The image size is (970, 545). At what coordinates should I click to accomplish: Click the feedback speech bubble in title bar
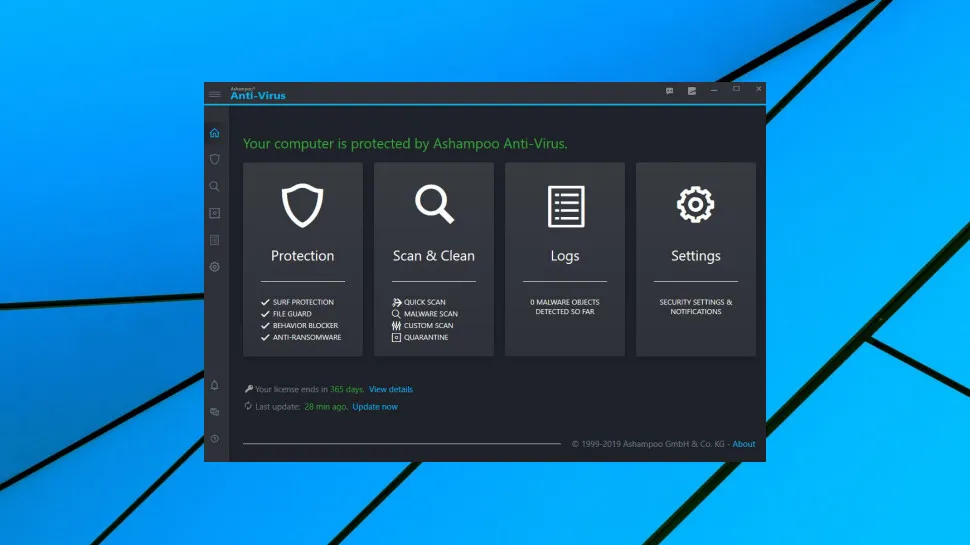[x=669, y=91]
